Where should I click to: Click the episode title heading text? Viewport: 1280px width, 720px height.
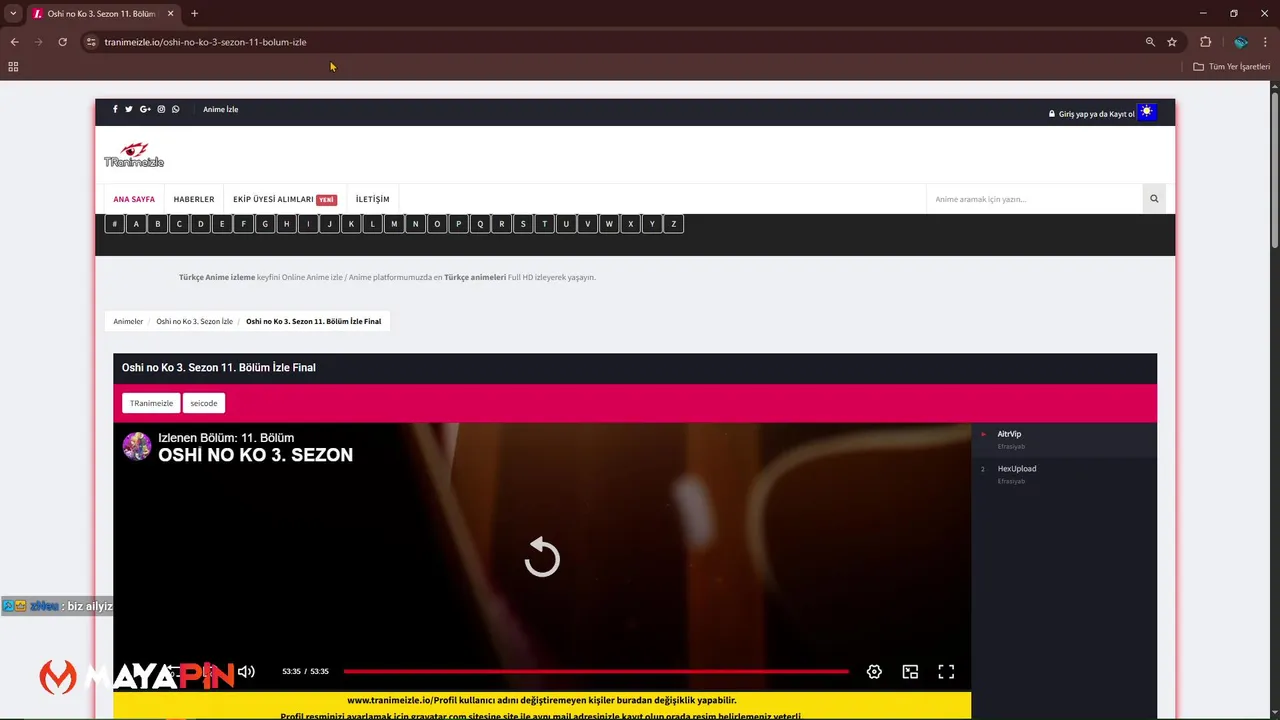coord(219,368)
